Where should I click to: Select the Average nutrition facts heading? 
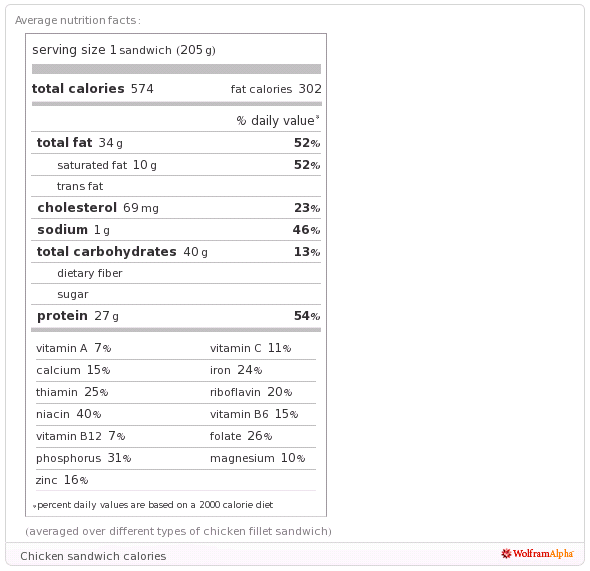pos(78,20)
